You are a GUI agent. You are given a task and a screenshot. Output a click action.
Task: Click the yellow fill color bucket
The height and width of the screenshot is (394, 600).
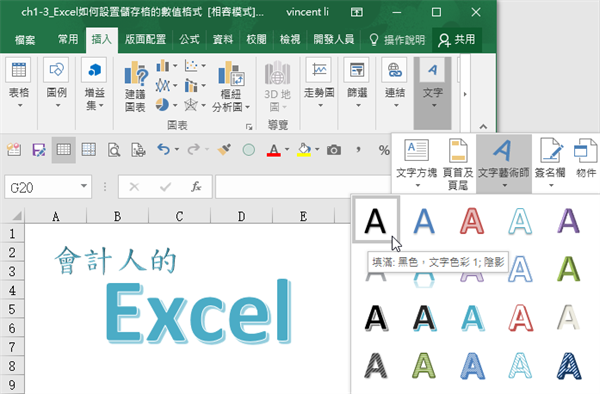pyautogui.click(x=304, y=150)
